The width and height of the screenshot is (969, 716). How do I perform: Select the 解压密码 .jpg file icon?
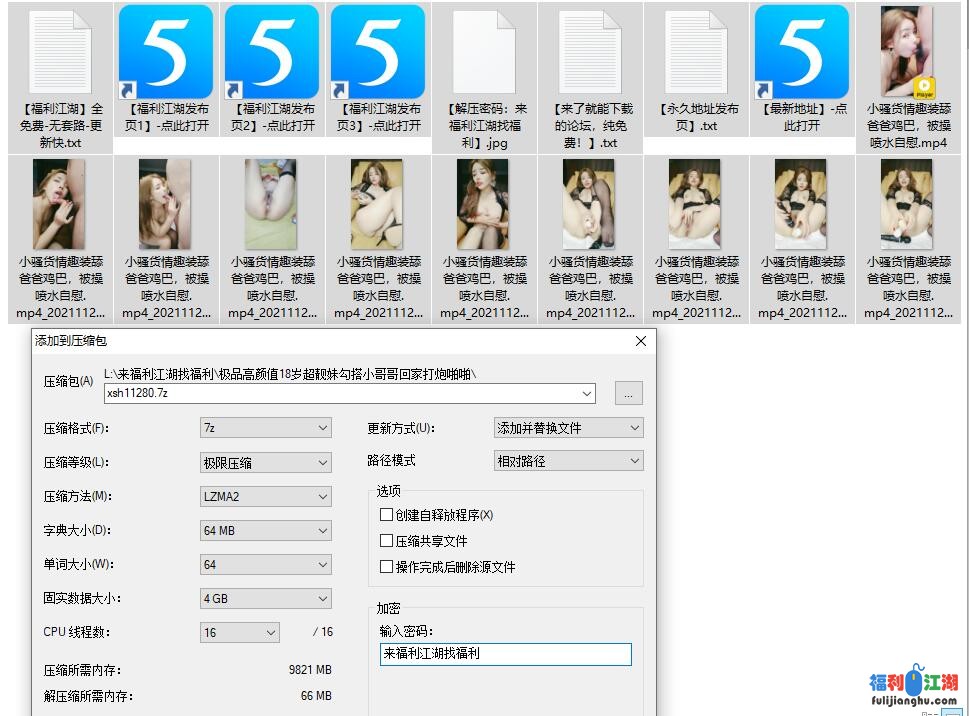pyautogui.click(x=484, y=52)
